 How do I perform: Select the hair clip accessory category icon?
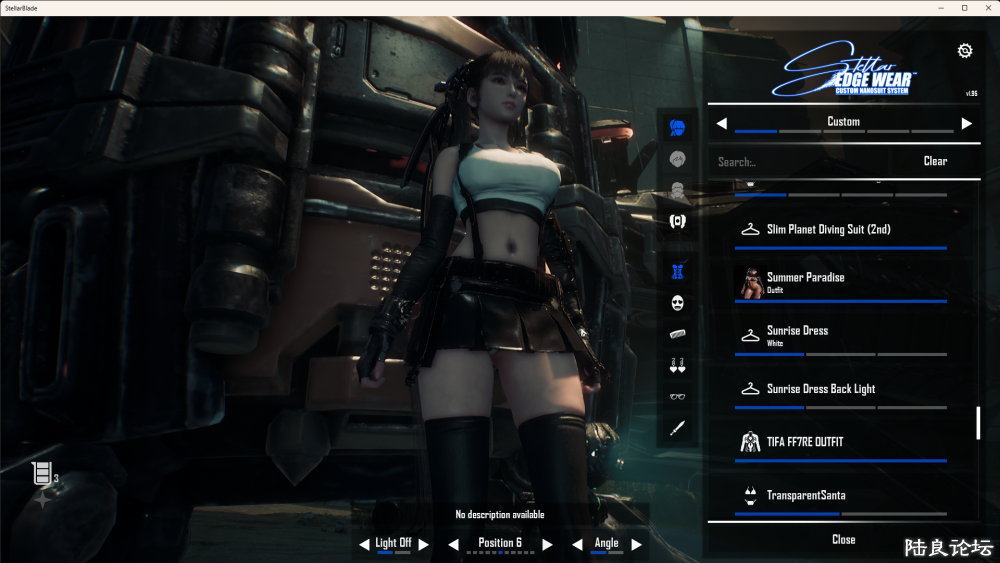[677, 334]
